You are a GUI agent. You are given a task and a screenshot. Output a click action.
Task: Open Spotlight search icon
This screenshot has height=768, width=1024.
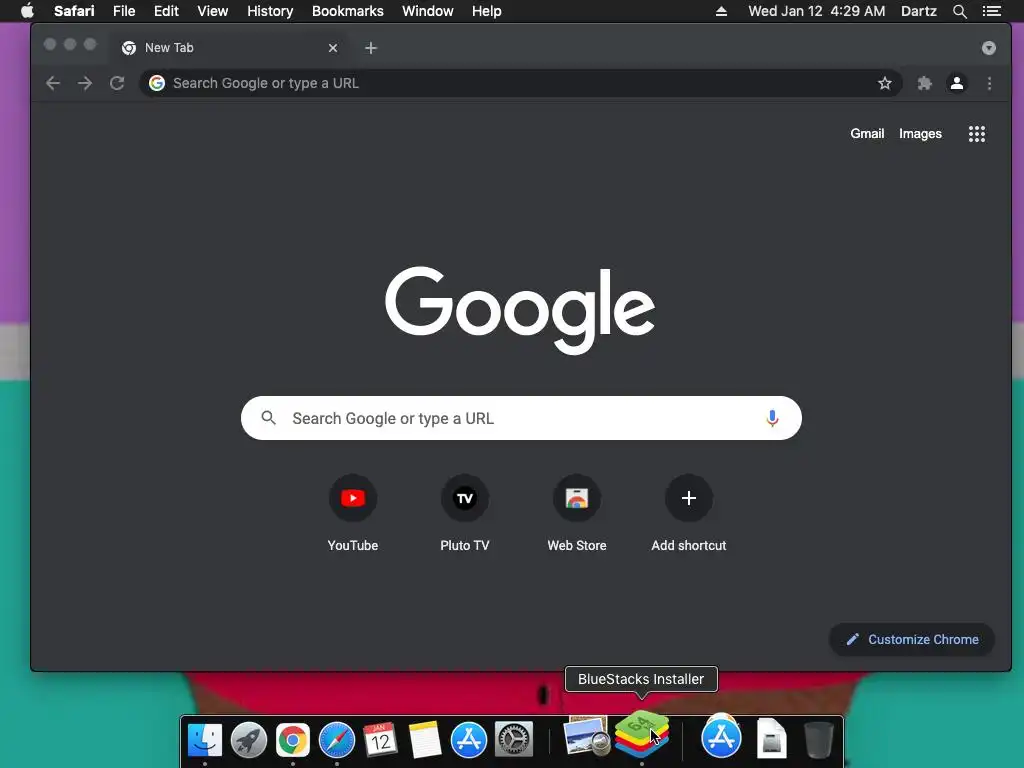point(959,11)
